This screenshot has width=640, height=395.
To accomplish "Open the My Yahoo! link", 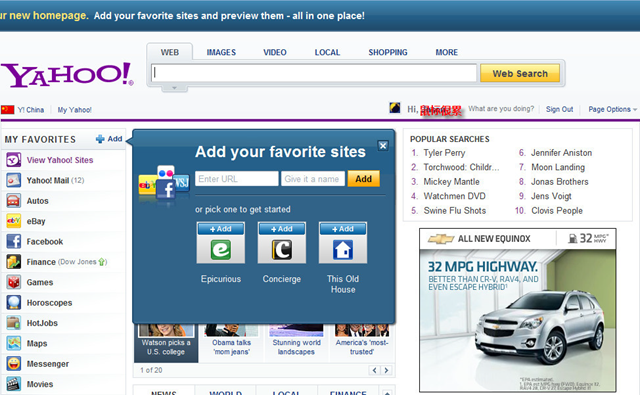I will [75, 110].
